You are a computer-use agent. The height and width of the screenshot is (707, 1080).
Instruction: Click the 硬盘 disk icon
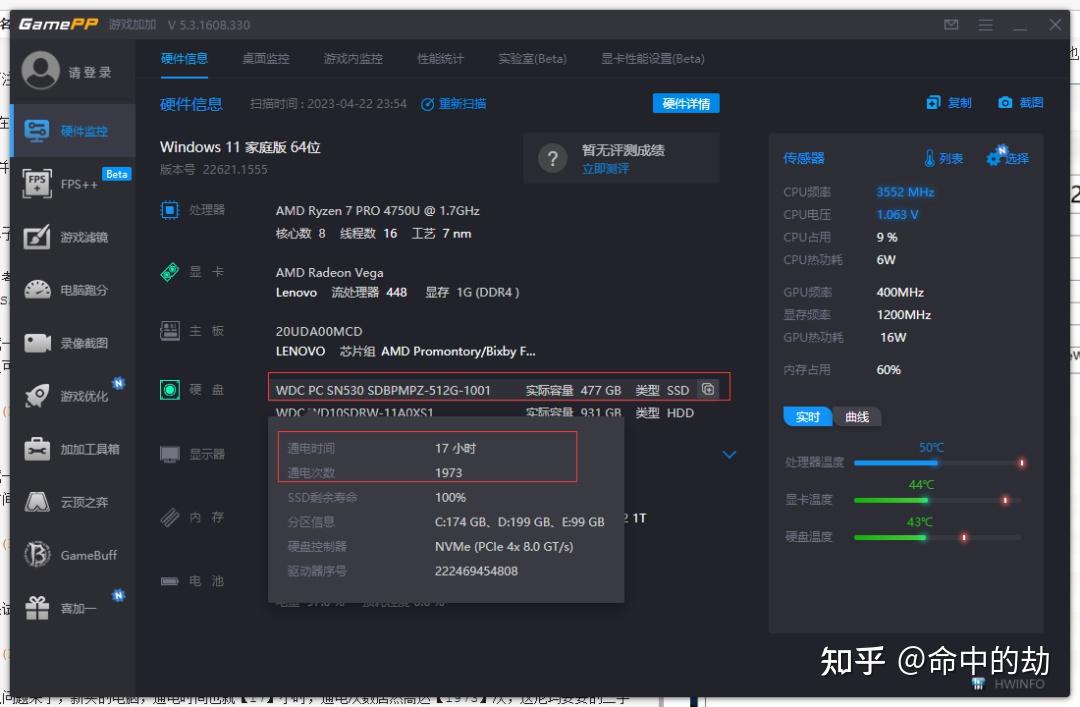(169, 390)
